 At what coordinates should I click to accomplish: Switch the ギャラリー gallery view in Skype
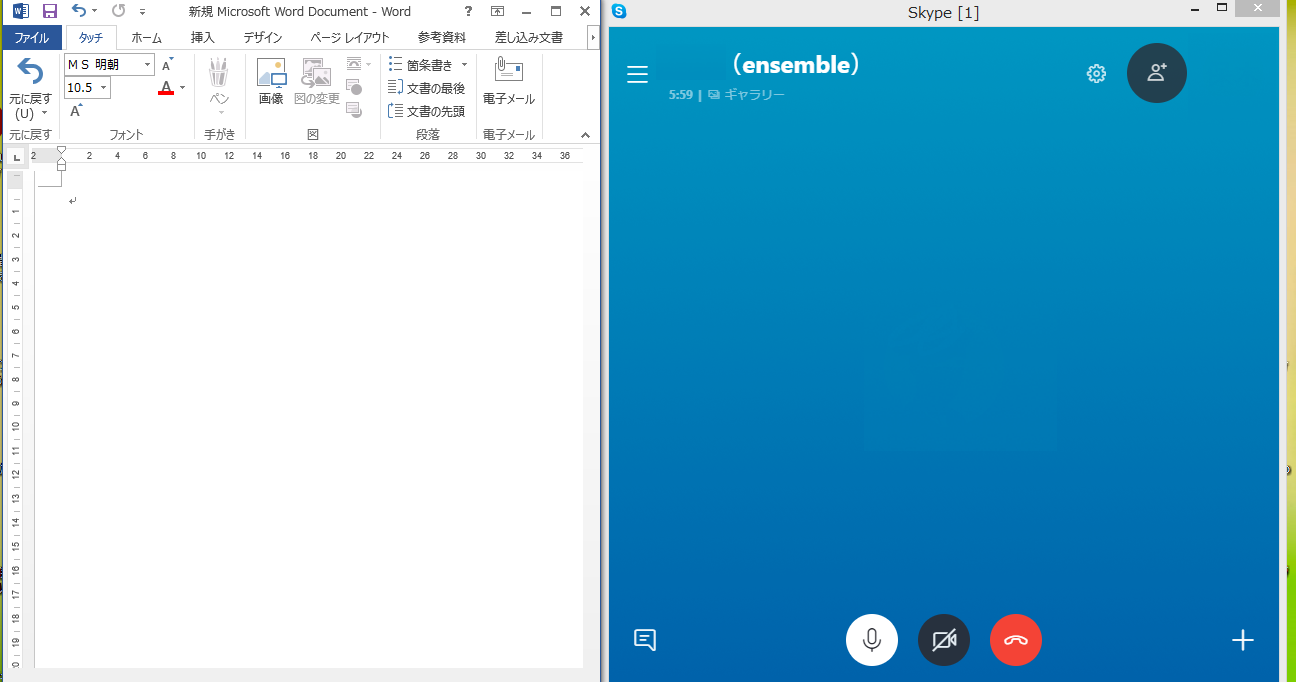tap(746, 95)
